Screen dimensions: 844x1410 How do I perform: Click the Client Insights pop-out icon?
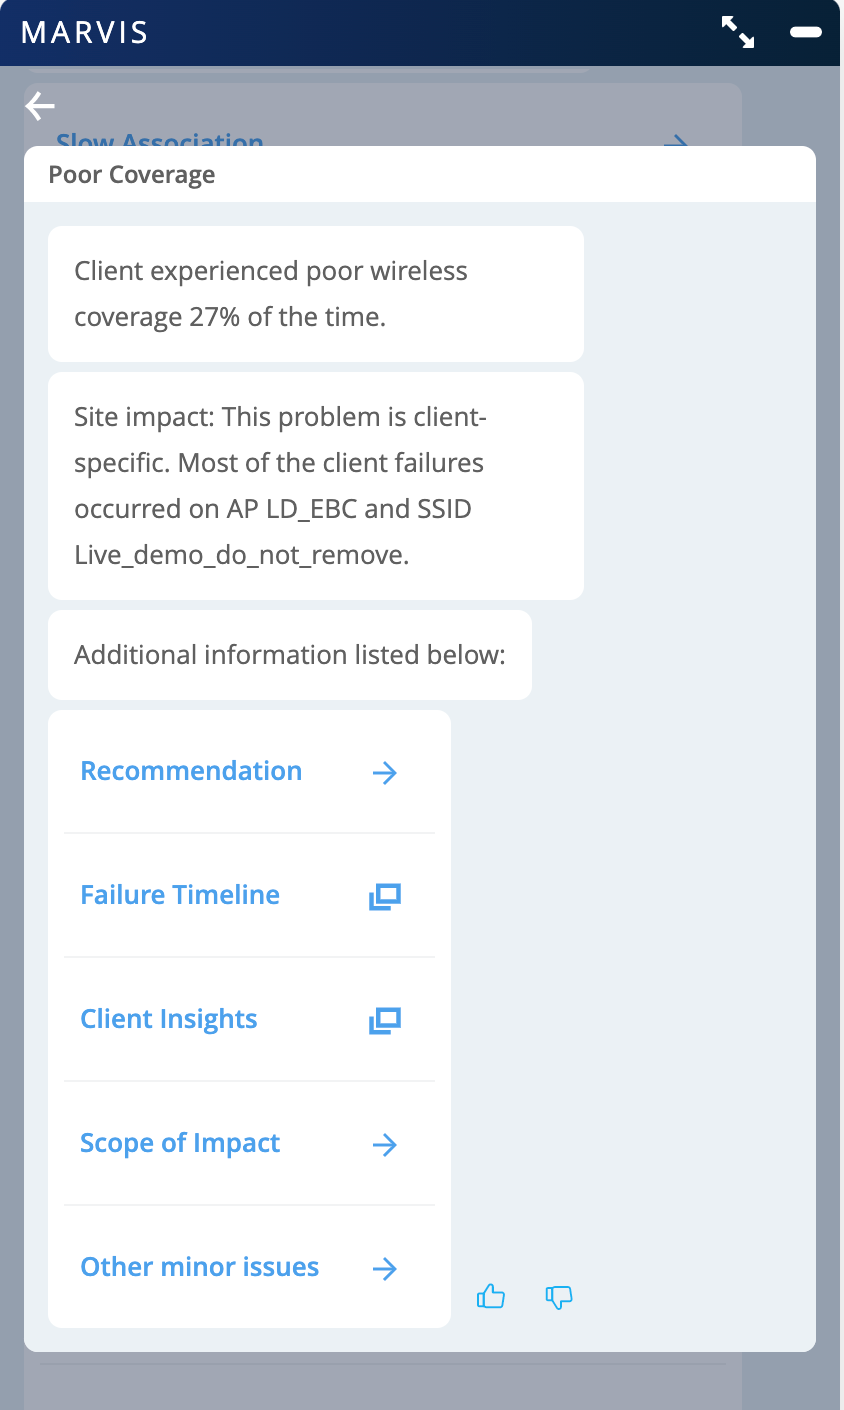(385, 1020)
